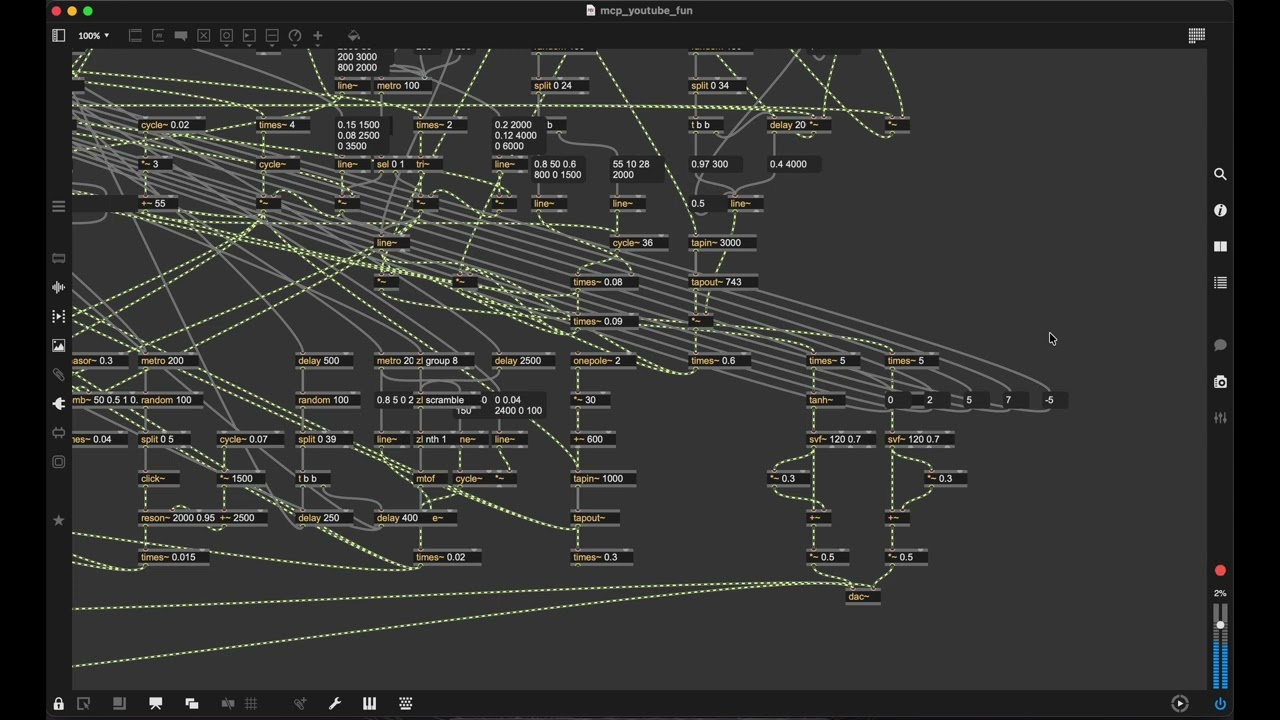This screenshot has width=1280, height=720.
Task: Open the parameters mixer sliders icon
Action: [1220, 418]
